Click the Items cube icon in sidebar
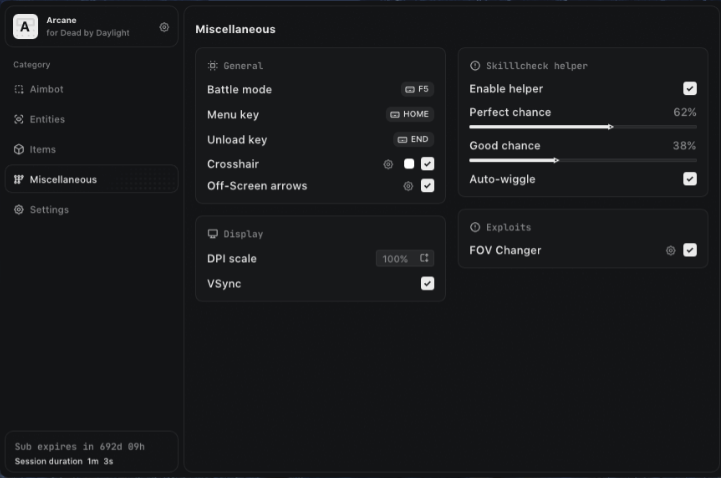721x478 pixels. point(19,150)
